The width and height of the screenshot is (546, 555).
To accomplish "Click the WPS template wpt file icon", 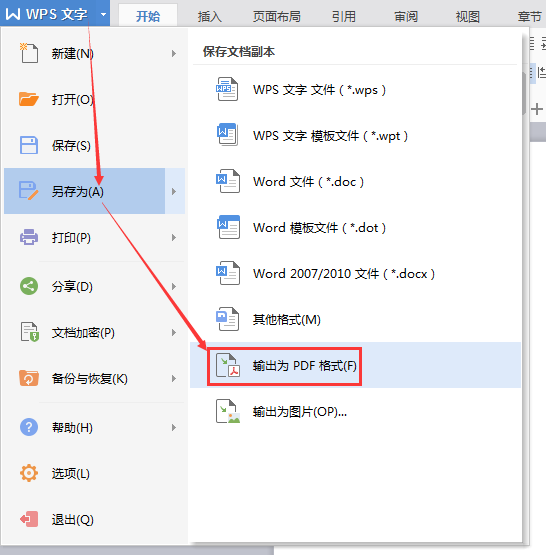I will point(227,135).
